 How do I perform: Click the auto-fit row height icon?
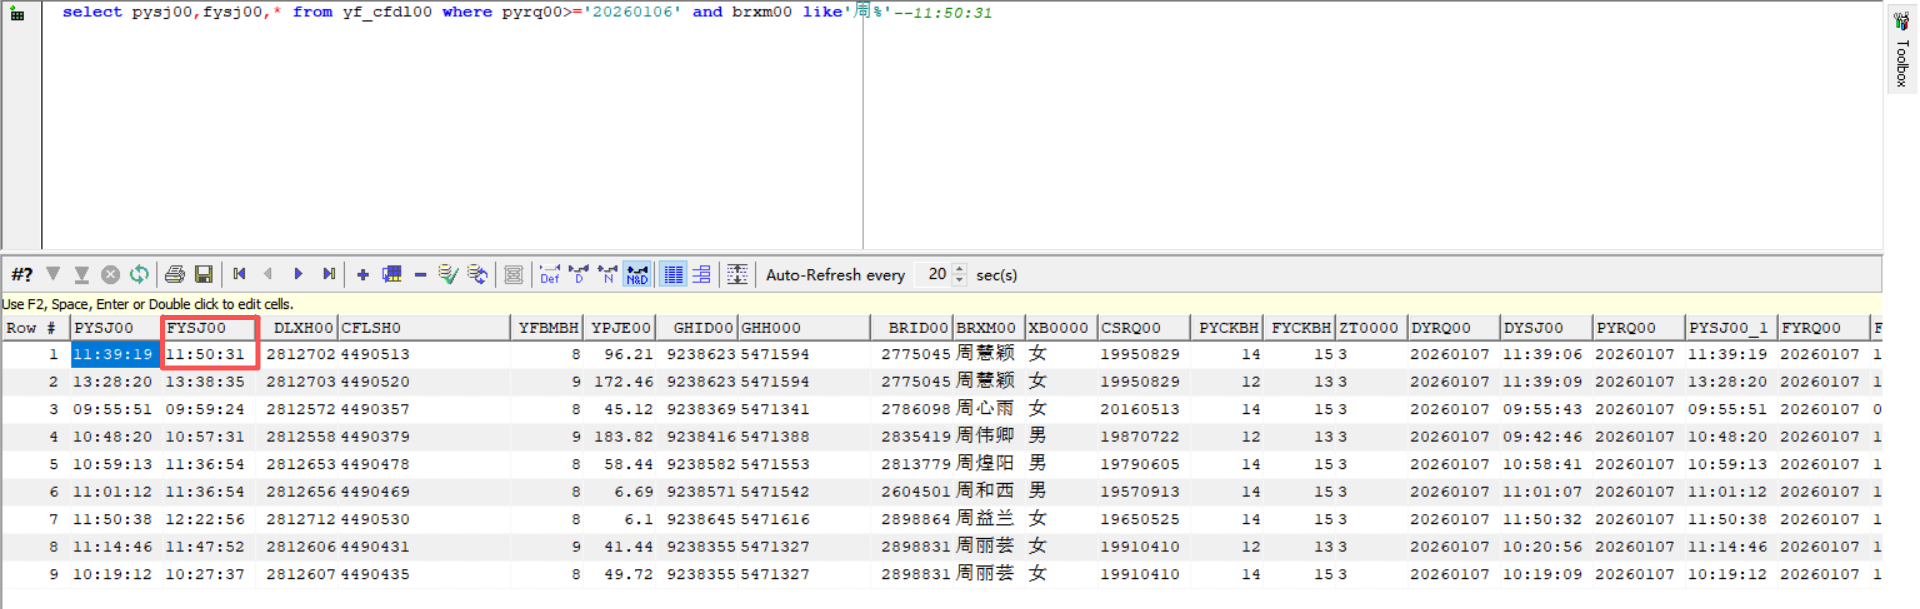point(737,274)
